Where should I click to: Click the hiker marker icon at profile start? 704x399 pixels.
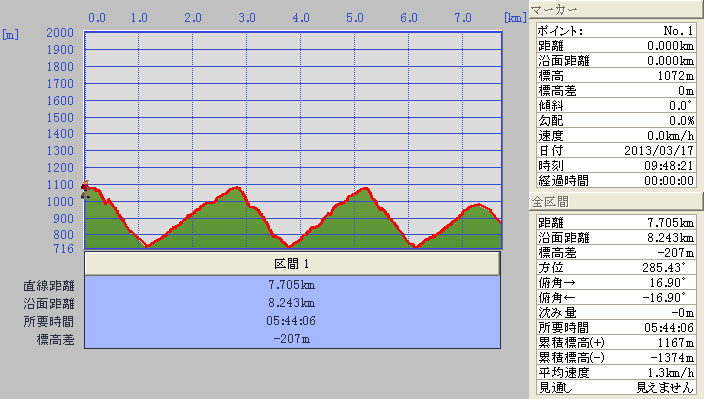click(85, 189)
